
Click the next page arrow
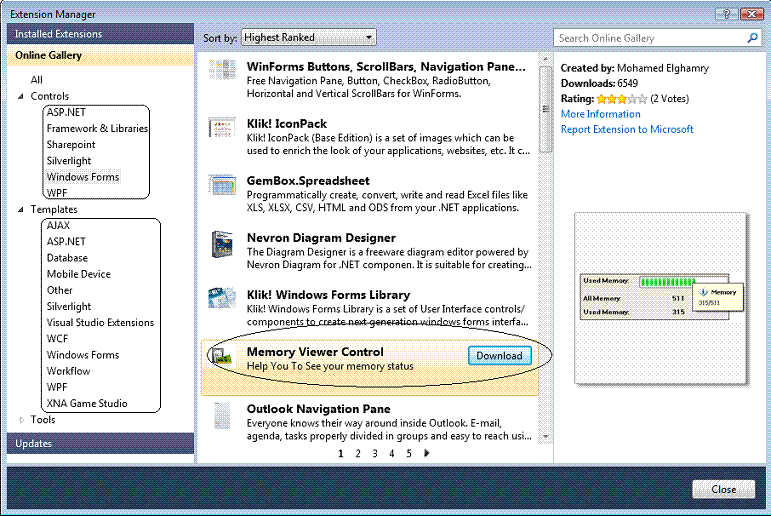pos(426,453)
